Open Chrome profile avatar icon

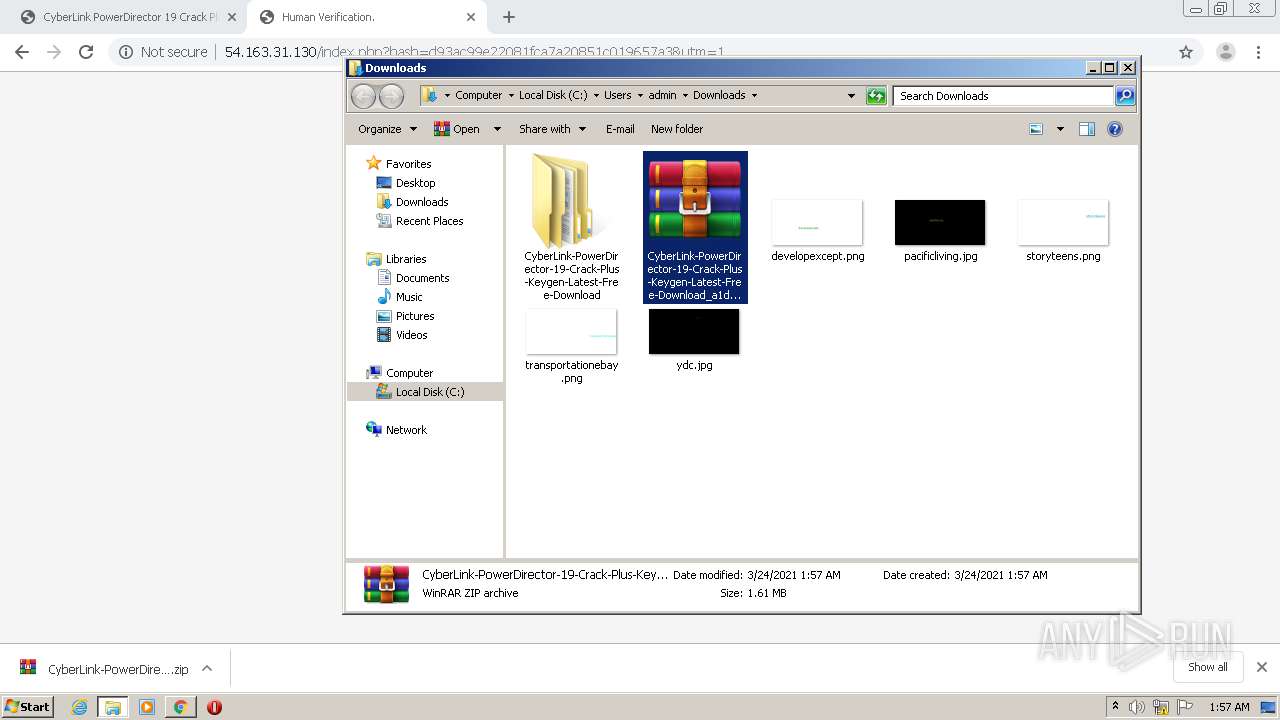coord(1225,52)
